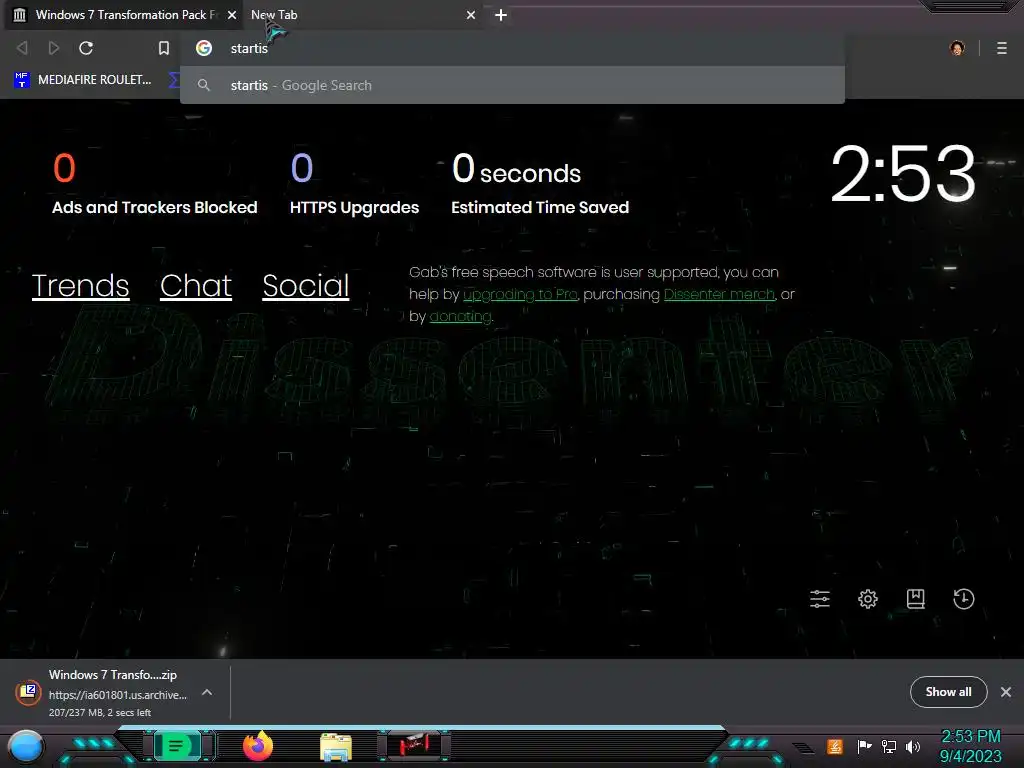The image size is (1024, 768).
Task: Go forward with the forward arrow
Action: point(54,48)
